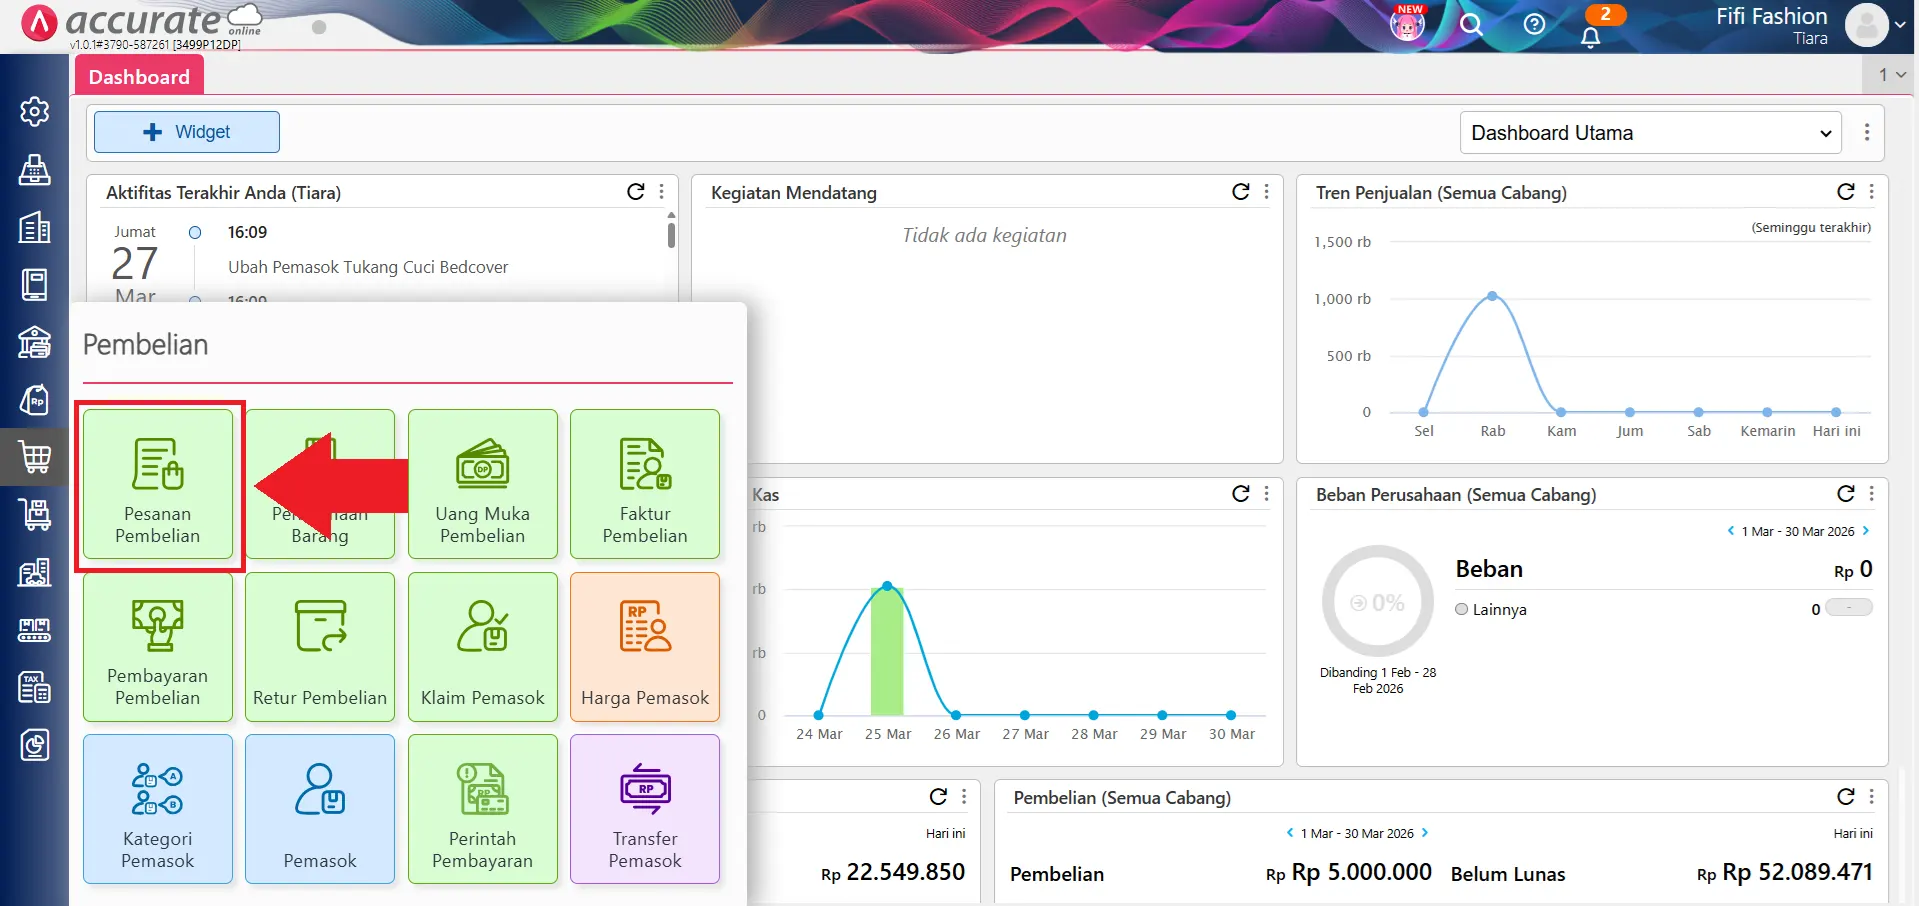Click the help question mark icon

coord(1534,24)
